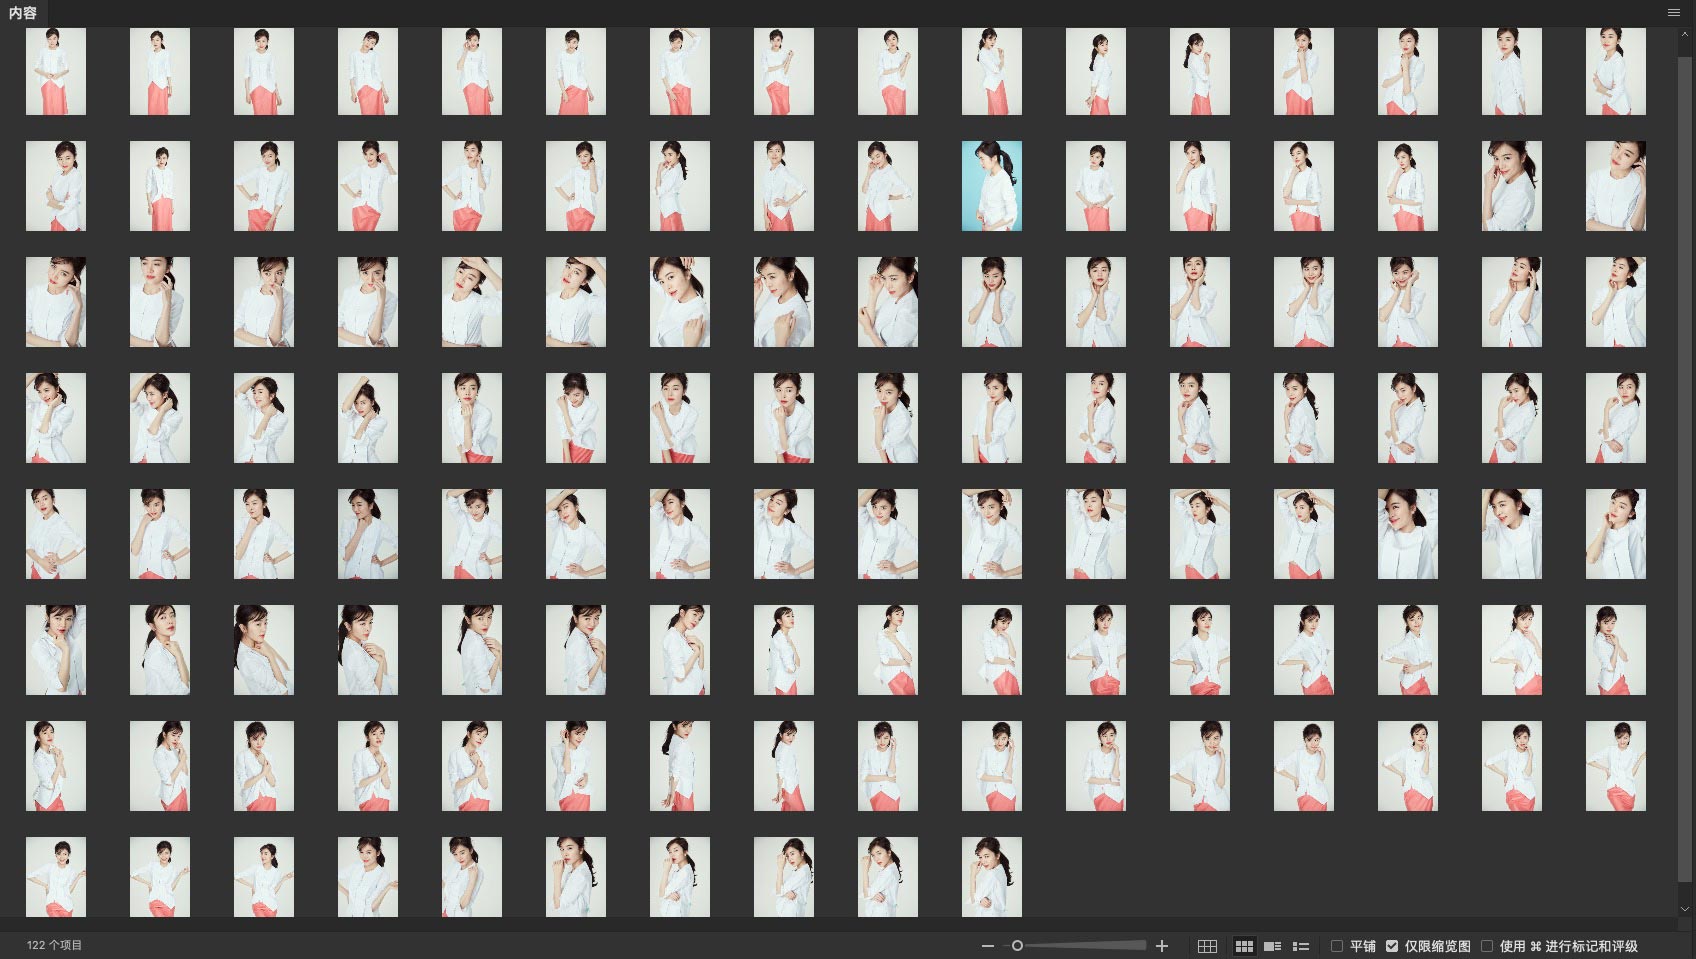Screen dimensions: 1696x959
Task: Open the 内容 panel options menu
Action: (1673, 13)
